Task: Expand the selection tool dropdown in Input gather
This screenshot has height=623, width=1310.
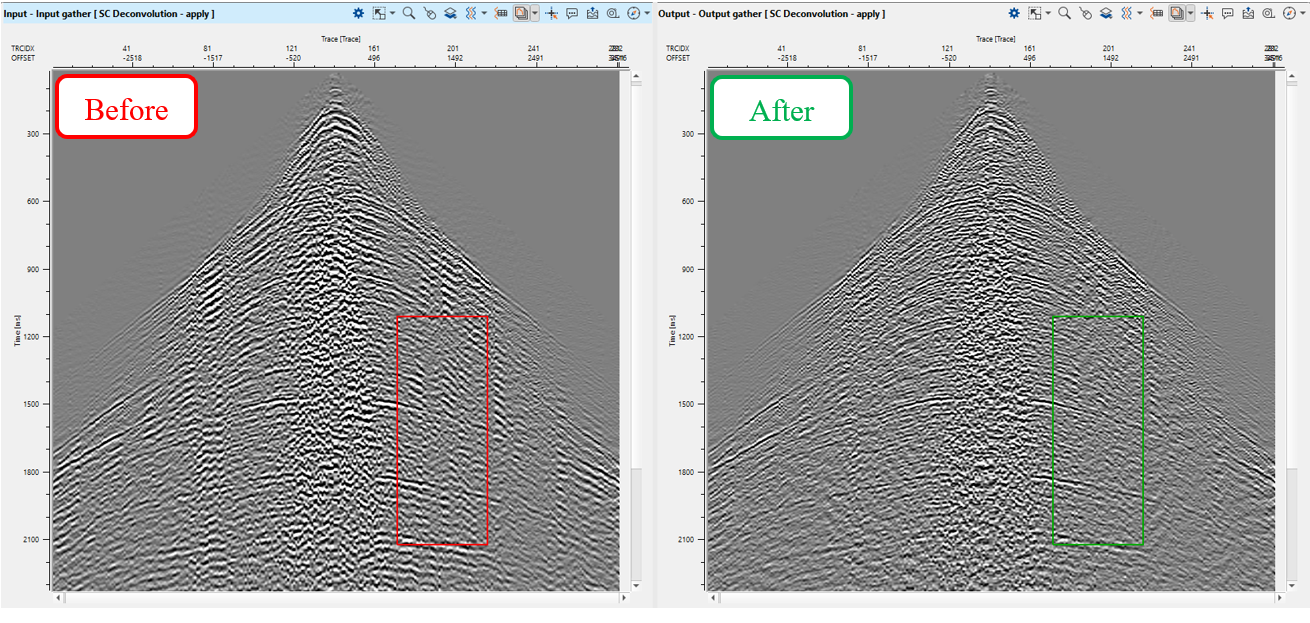Action: [x=392, y=14]
